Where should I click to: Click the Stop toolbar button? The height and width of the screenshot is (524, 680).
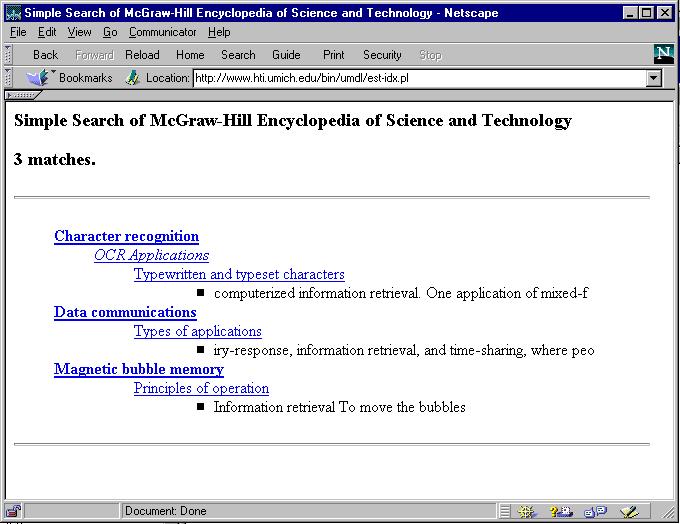pyautogui.click(x=430, y=55)
